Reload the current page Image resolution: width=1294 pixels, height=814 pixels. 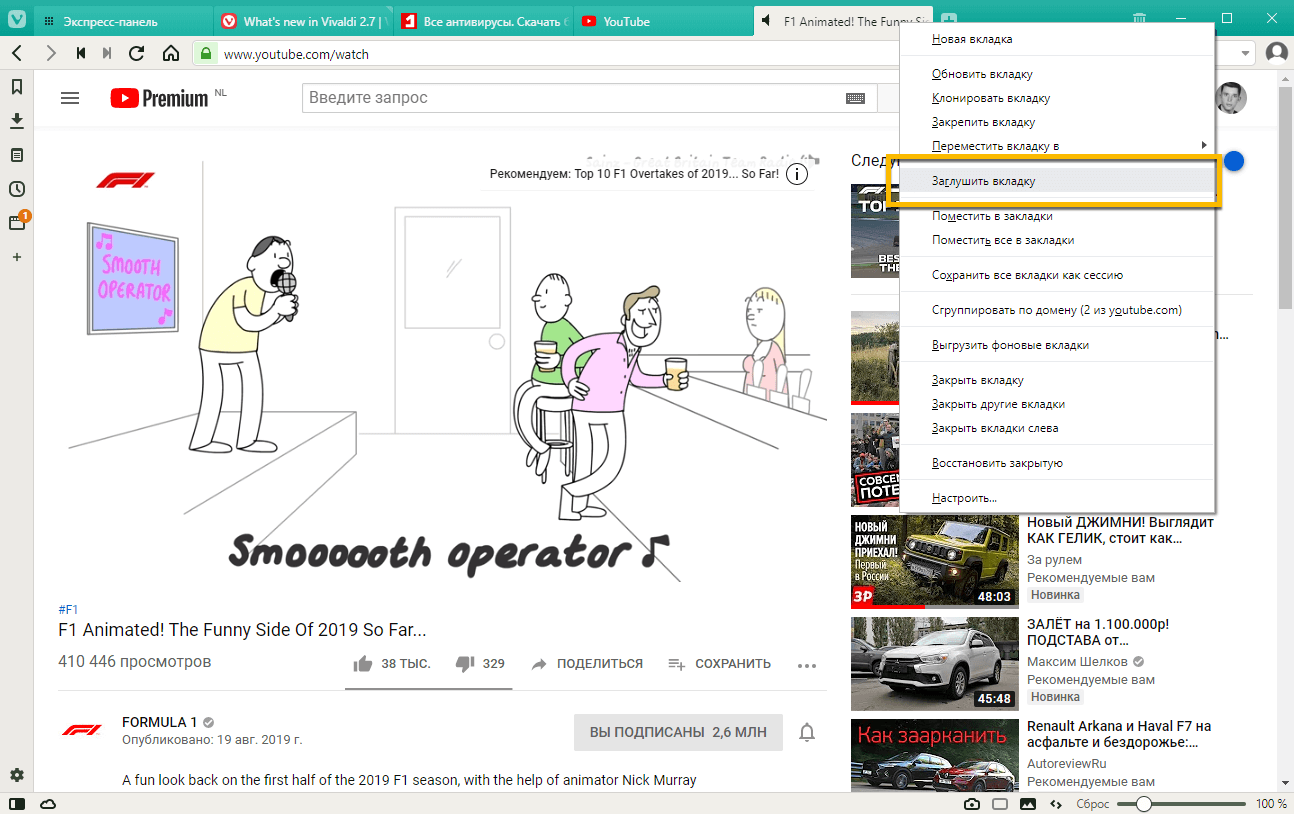tap(137, 53)
